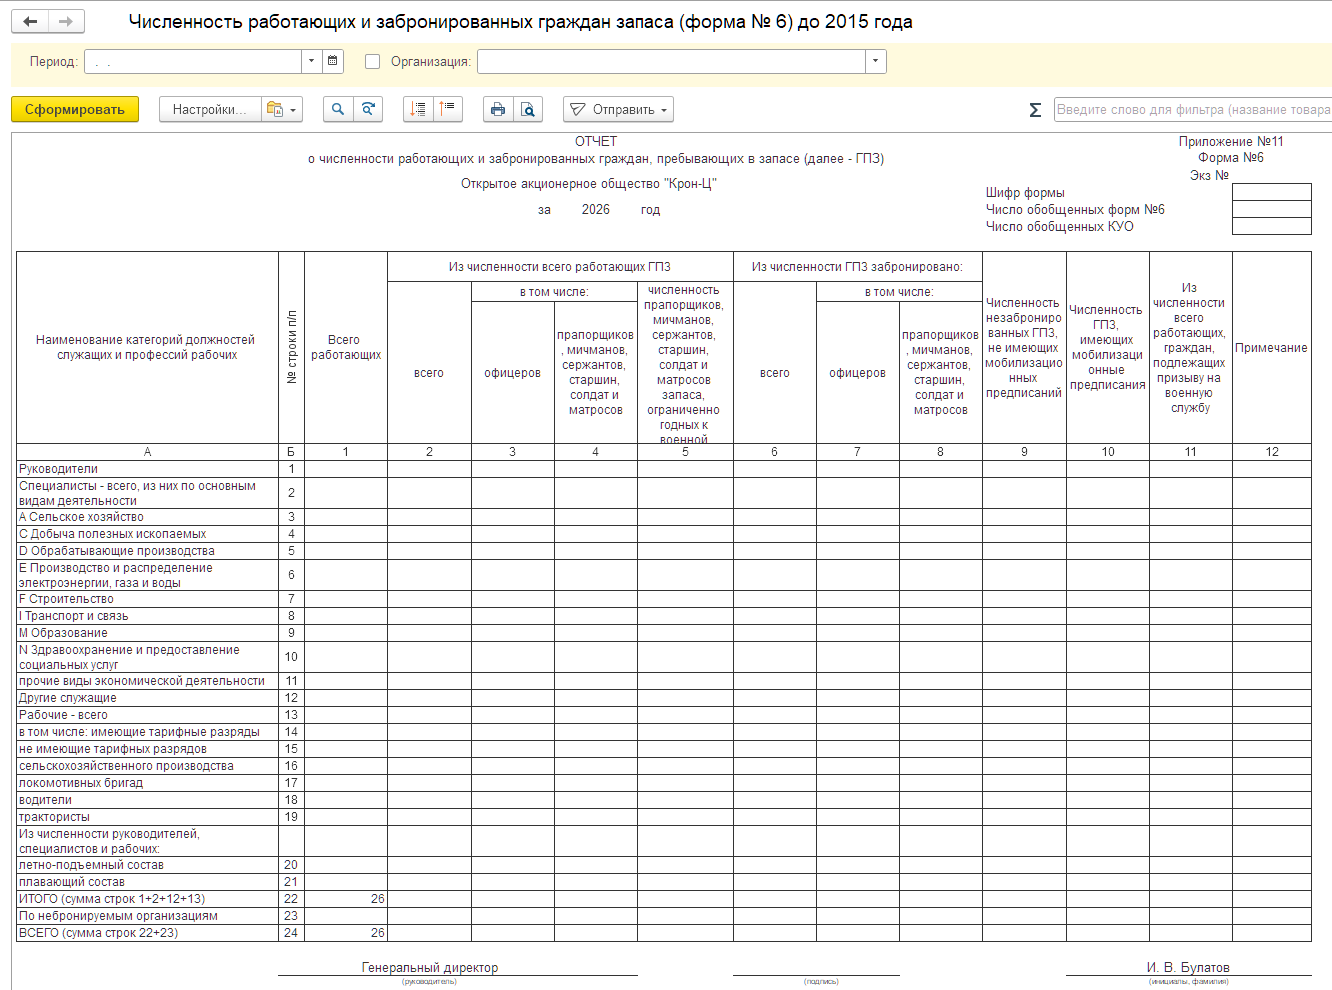The image size is (1332, 990).
Task: Click the back navigation arrow
Action: point(30,22)
